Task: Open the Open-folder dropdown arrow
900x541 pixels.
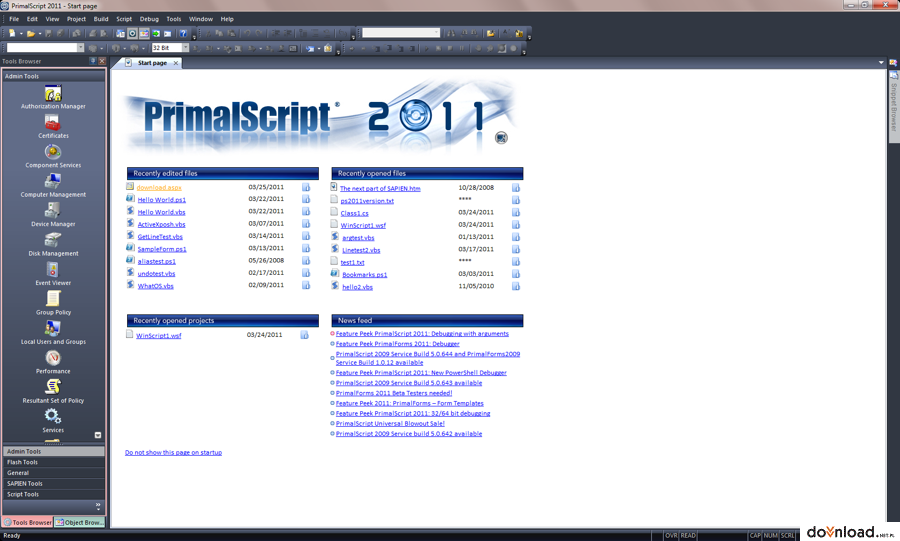Action: coord(40,33)
